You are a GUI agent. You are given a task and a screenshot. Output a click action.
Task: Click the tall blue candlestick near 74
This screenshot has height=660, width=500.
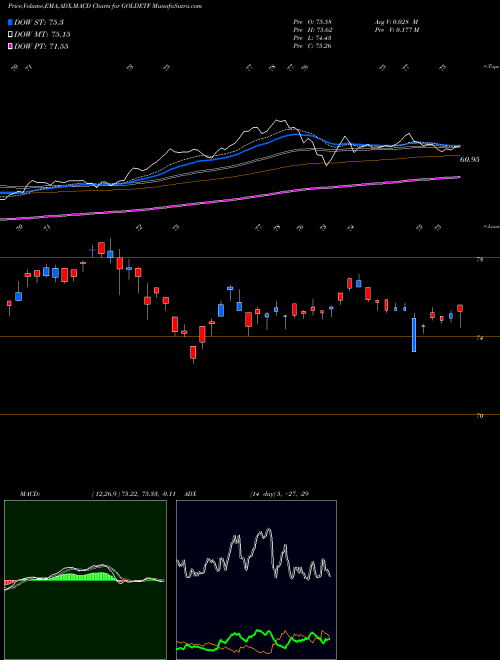pos(414,335)
